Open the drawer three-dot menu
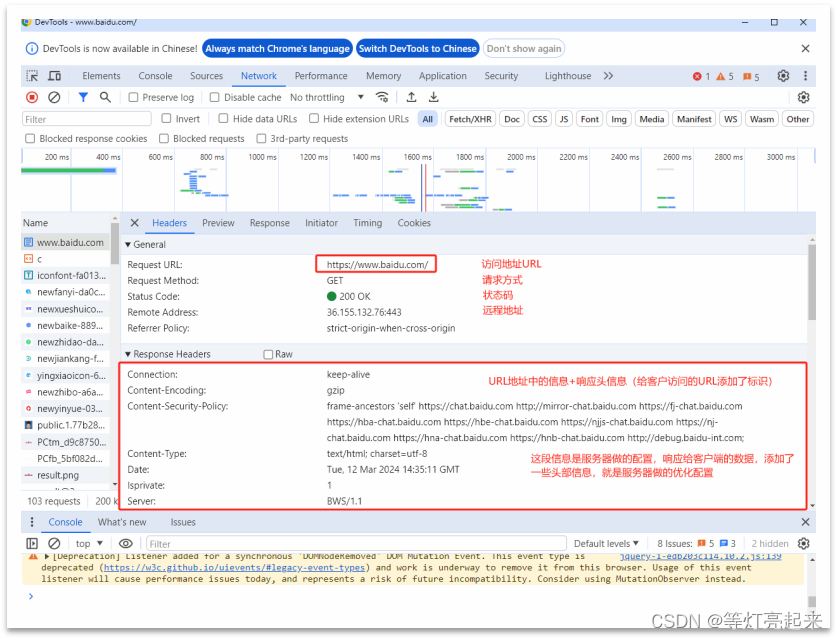The height and width of the screenshot is (640, 838). coord(32,522)
